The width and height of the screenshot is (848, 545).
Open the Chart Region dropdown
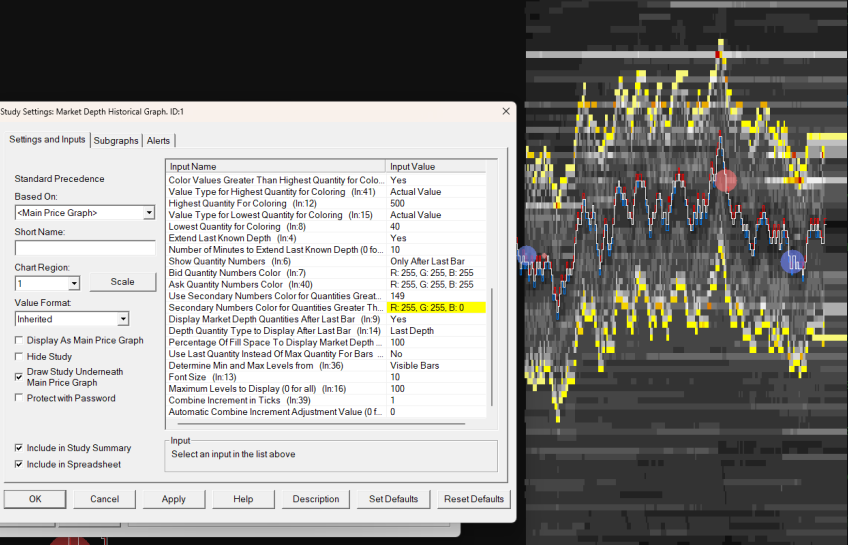[74, 283]
